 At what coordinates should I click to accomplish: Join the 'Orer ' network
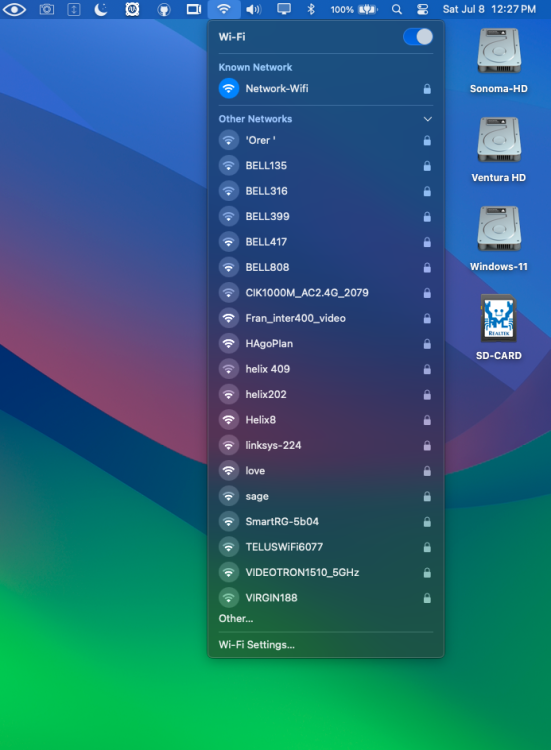point(326,140)
